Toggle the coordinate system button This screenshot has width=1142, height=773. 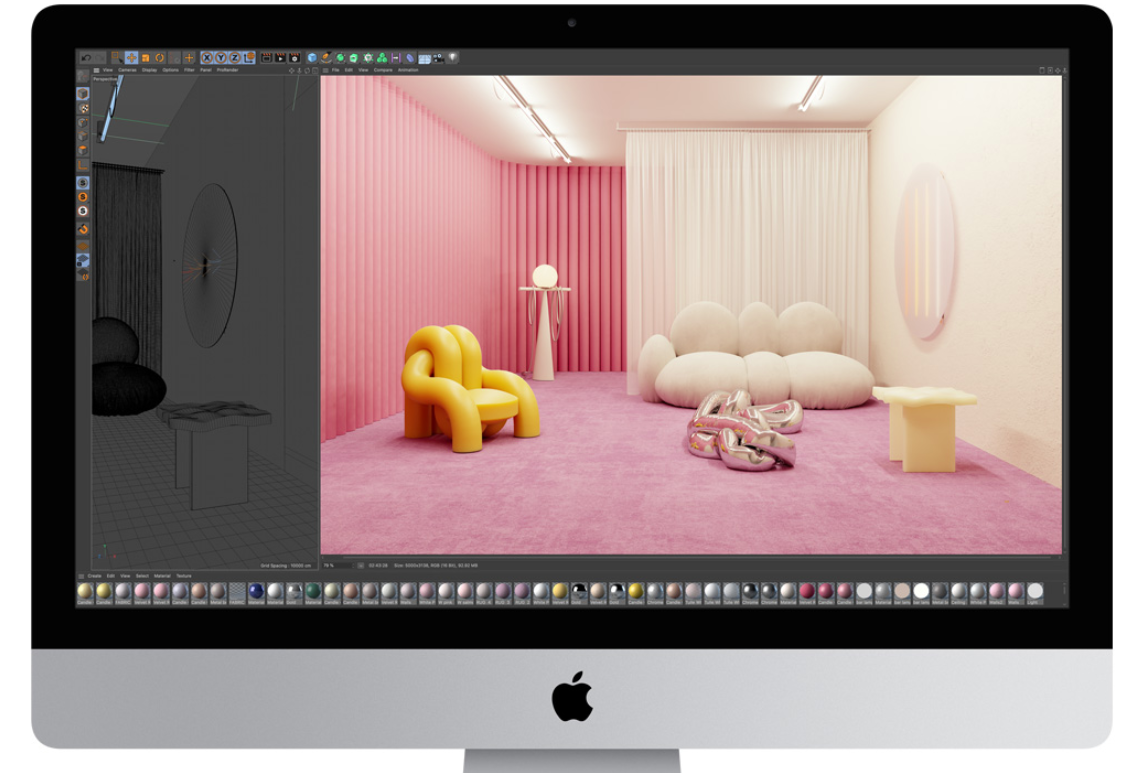249,58
